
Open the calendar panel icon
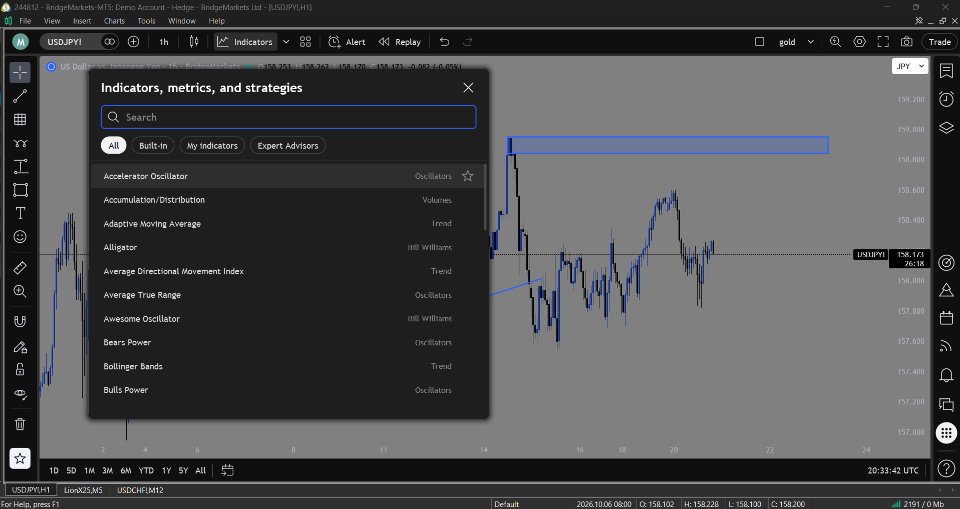(947, 318)
